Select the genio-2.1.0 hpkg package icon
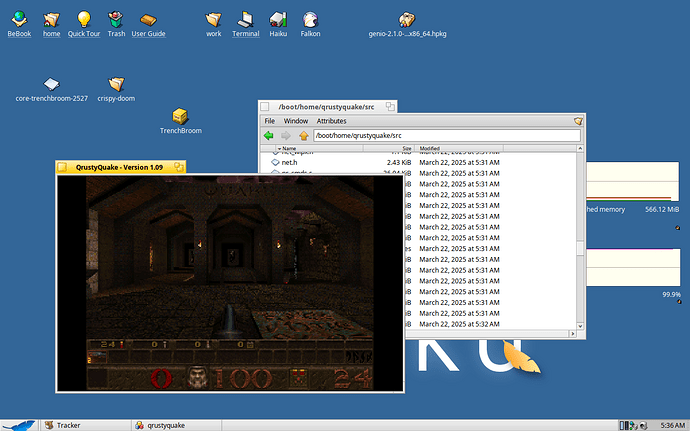The image size is (690, 431). click(407, 19)
